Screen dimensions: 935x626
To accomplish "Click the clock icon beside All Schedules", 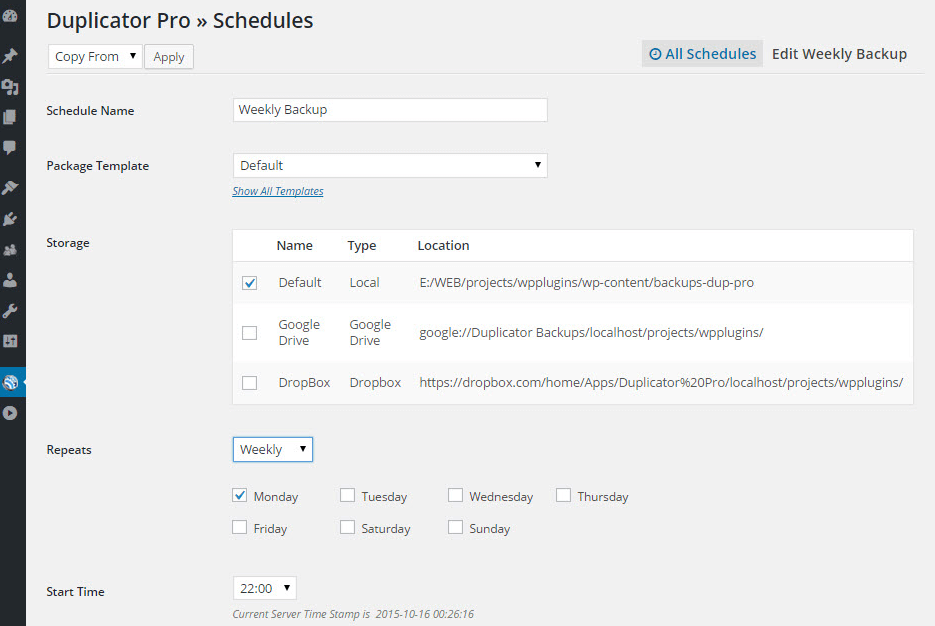I will [x=655, y=54].
